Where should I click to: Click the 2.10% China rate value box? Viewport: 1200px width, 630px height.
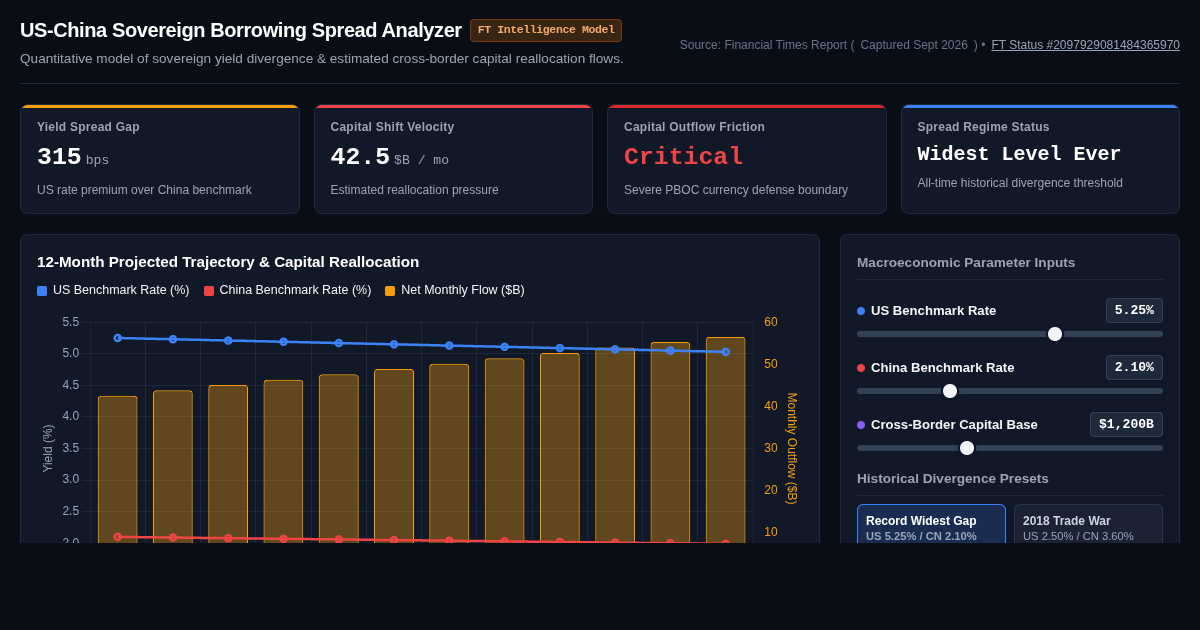1134,367
